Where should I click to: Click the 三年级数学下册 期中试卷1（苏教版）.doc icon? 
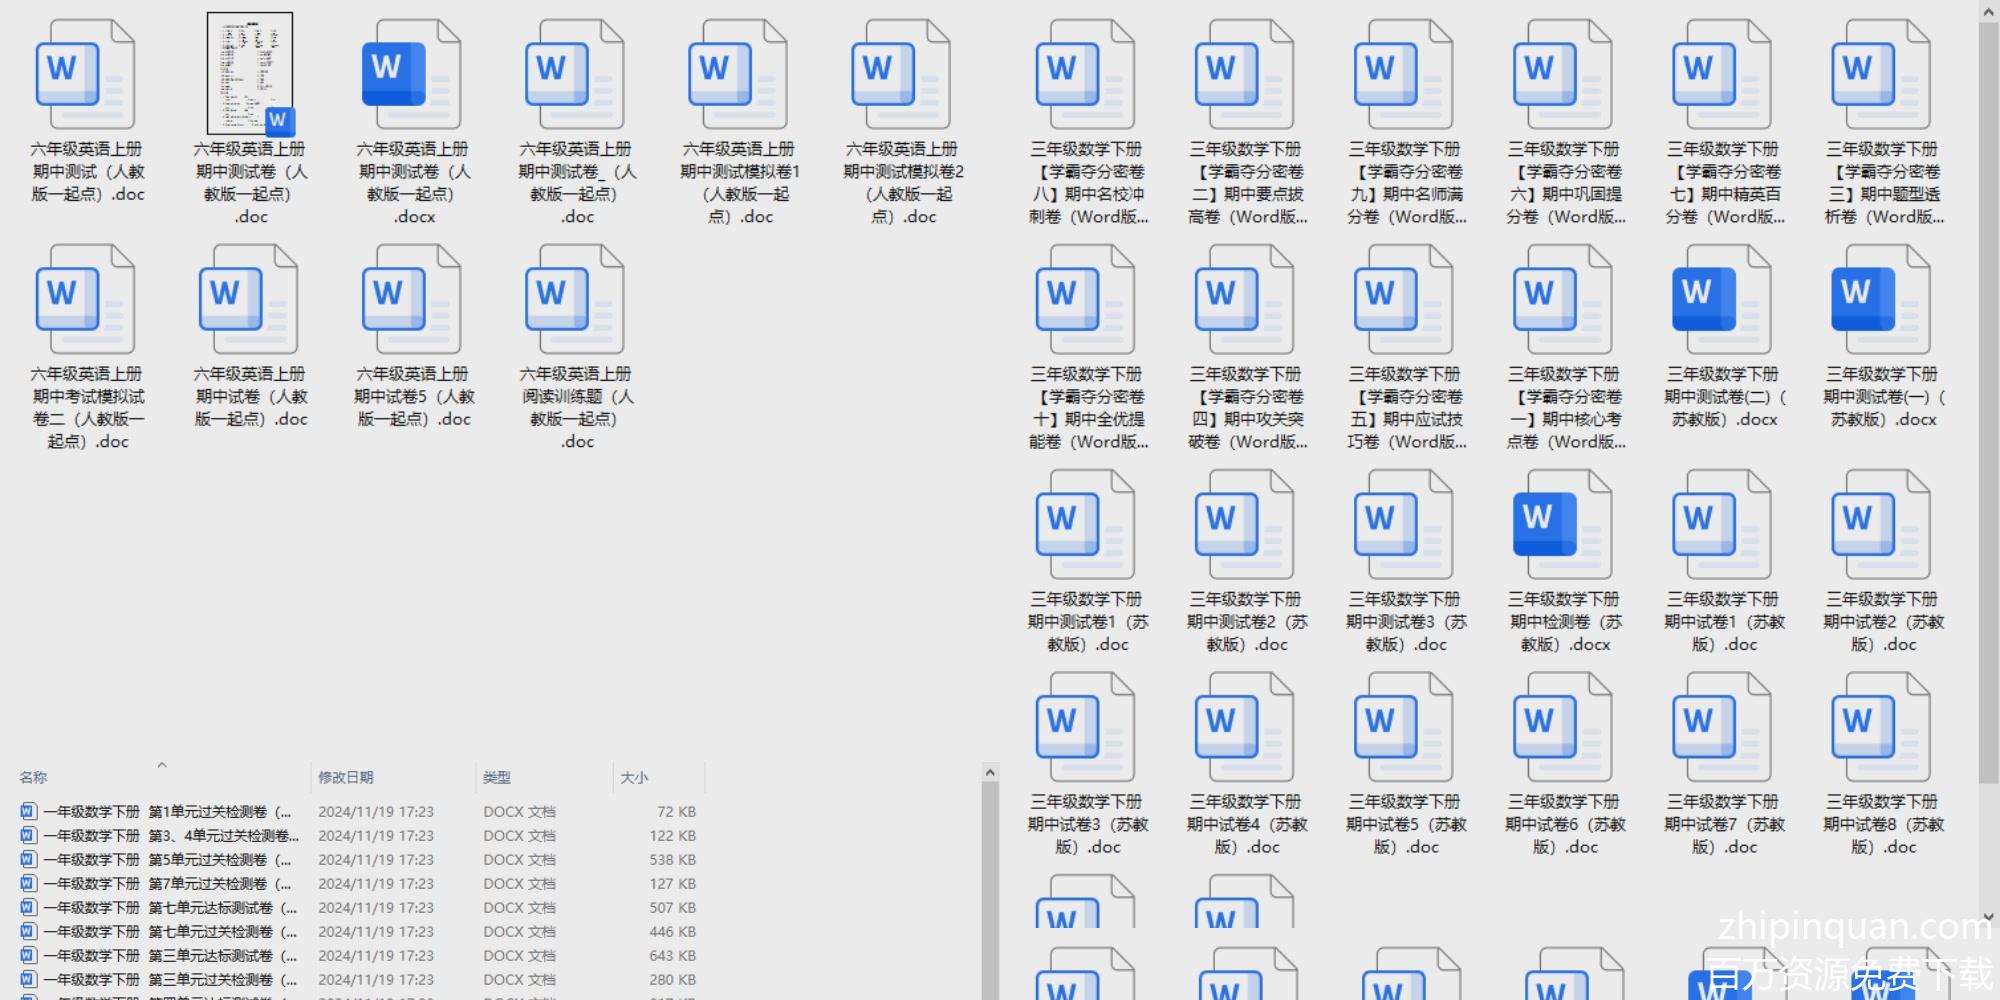[x=1722, y=526]
